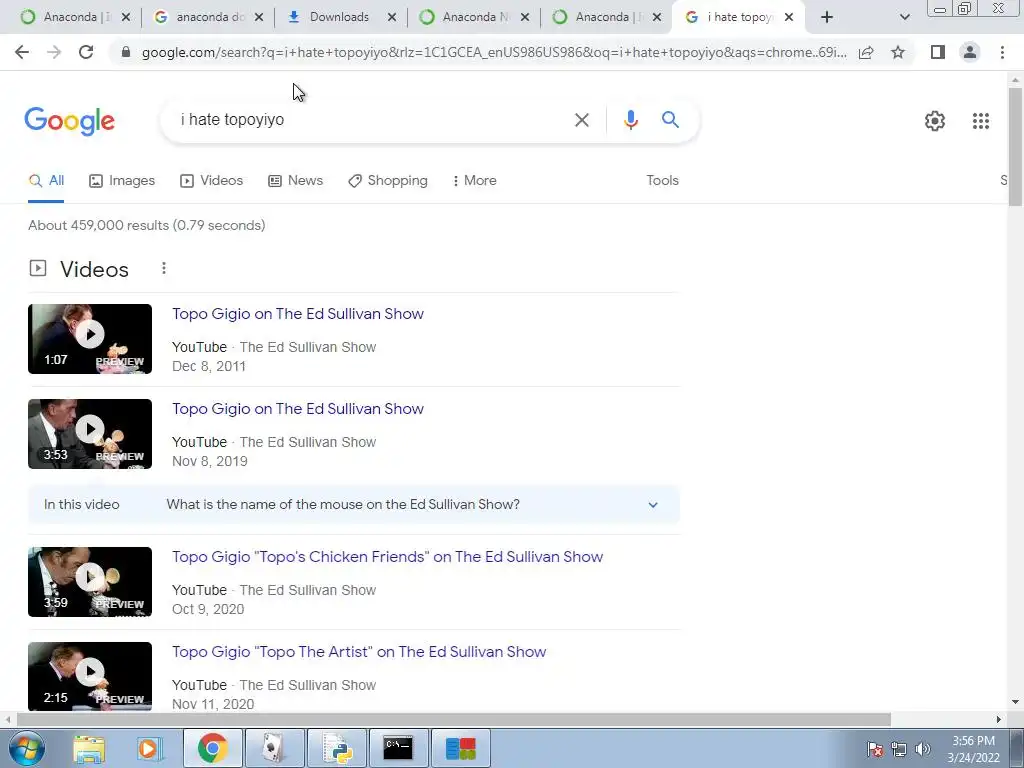Screen dimensions: 1024x768
Task: Open Nov 8, 2019 Topo Gigio video link
Action: coord(298,409)
